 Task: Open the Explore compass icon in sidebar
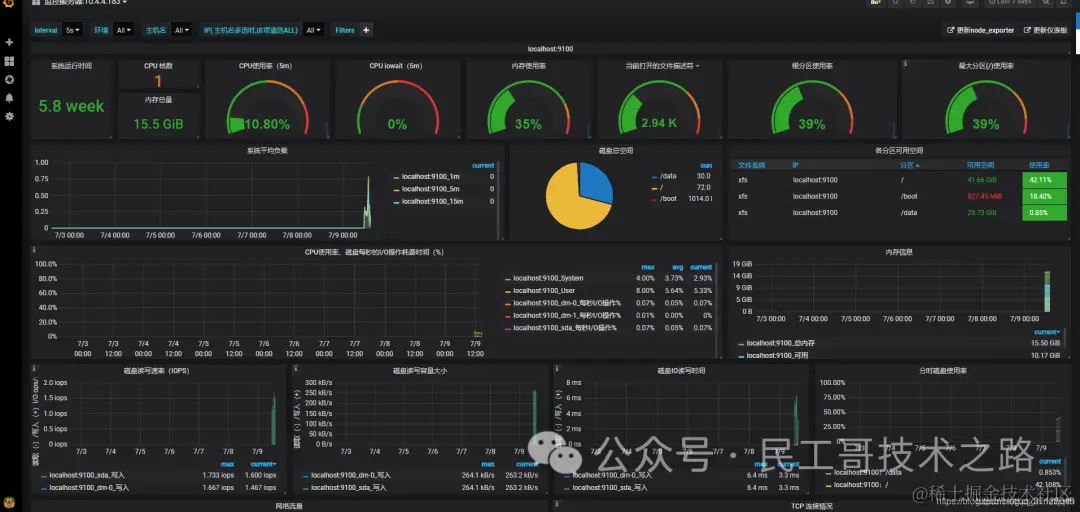tap(10, 79)
